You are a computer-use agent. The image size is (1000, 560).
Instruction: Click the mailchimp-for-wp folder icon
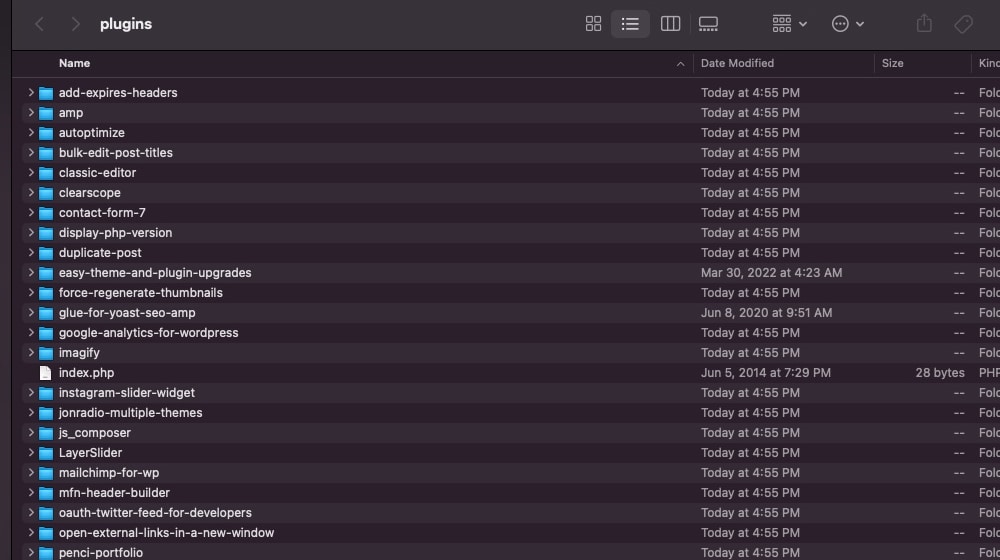tap(46, 473)
